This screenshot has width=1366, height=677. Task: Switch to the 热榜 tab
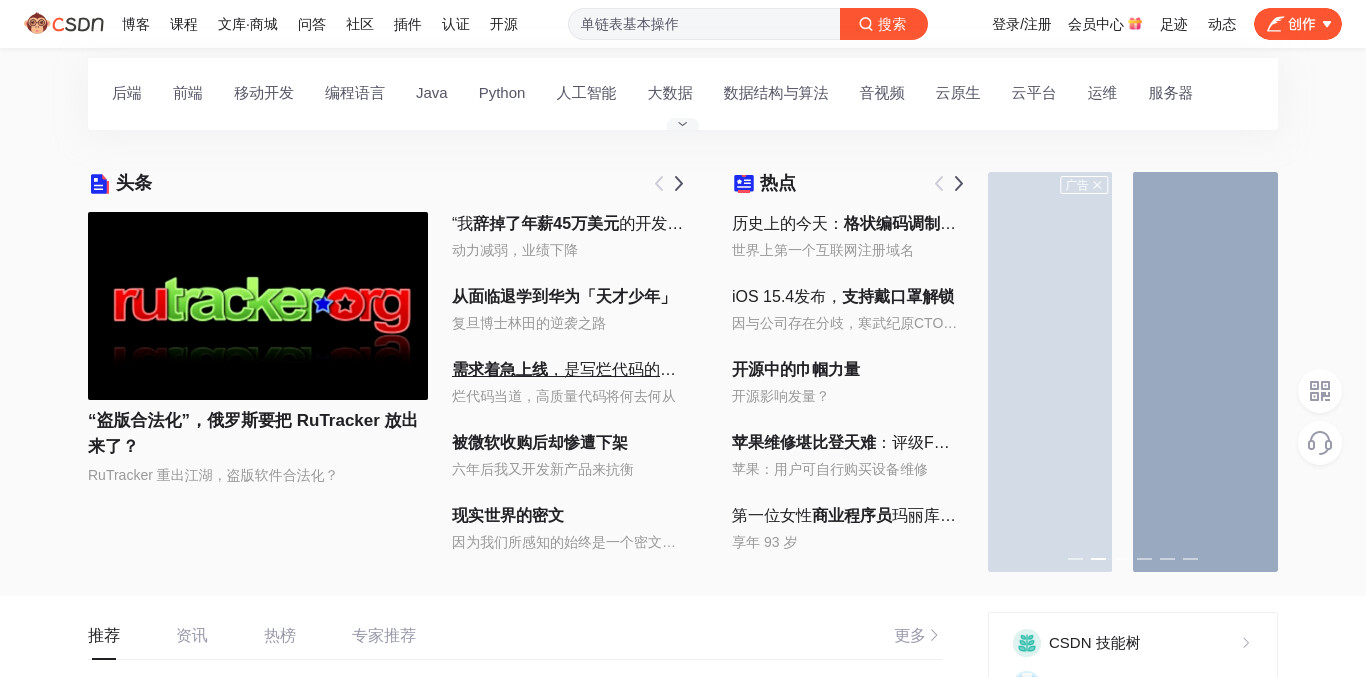pyautogui.click(x=280, y=636)
